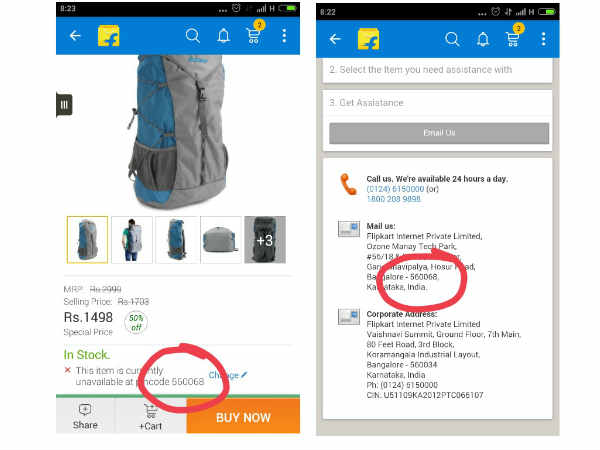Change the delivery pincode
This screenshot has height=450, width=600.
[x=228, y=375]
